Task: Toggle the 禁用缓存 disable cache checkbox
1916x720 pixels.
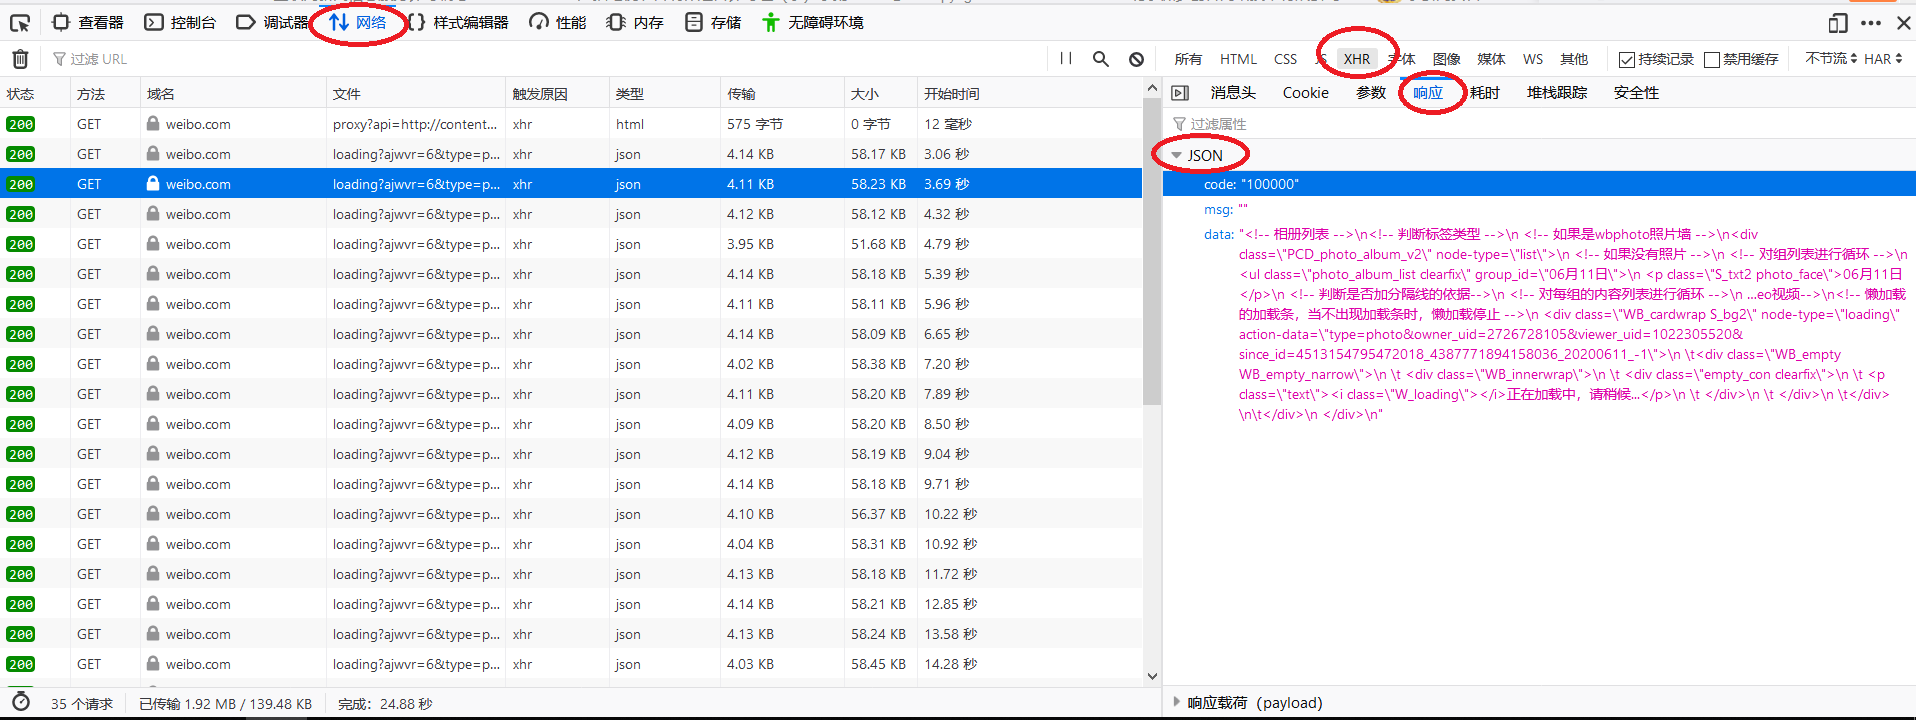Action: (1711, 59)
